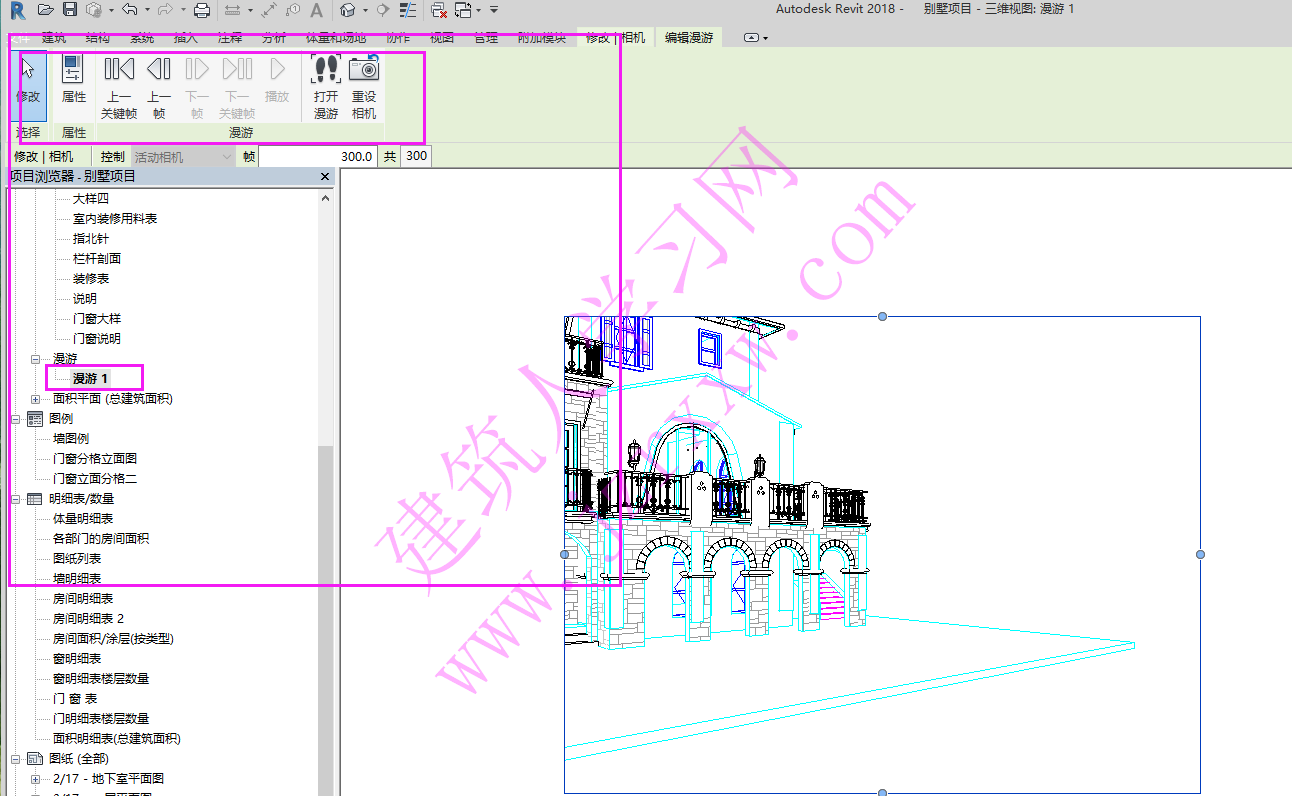Print using the printer icon
The image size is (1292, 796).
pos(202,10)
